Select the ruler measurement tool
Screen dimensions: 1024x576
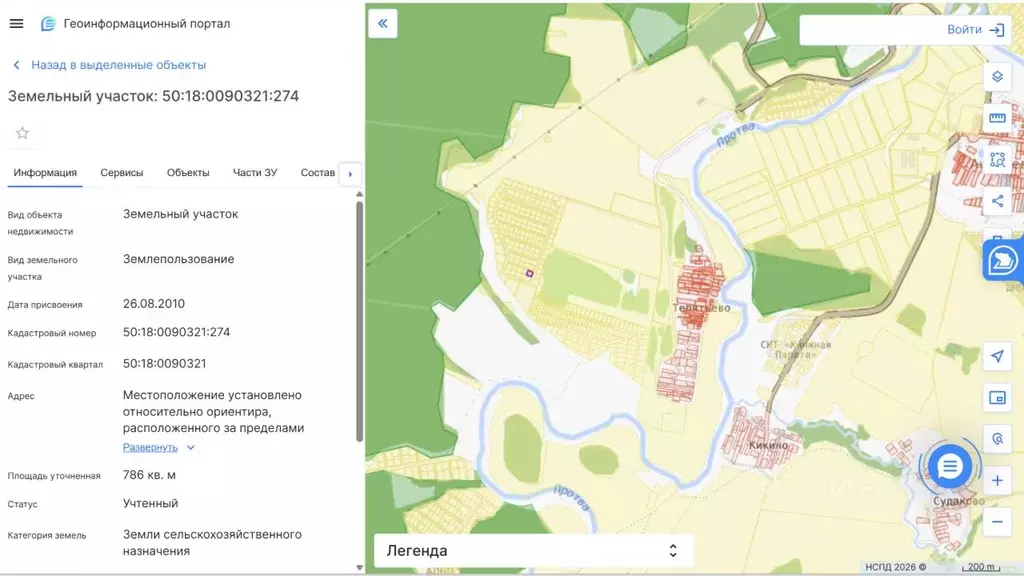click(x=997, y=118)
